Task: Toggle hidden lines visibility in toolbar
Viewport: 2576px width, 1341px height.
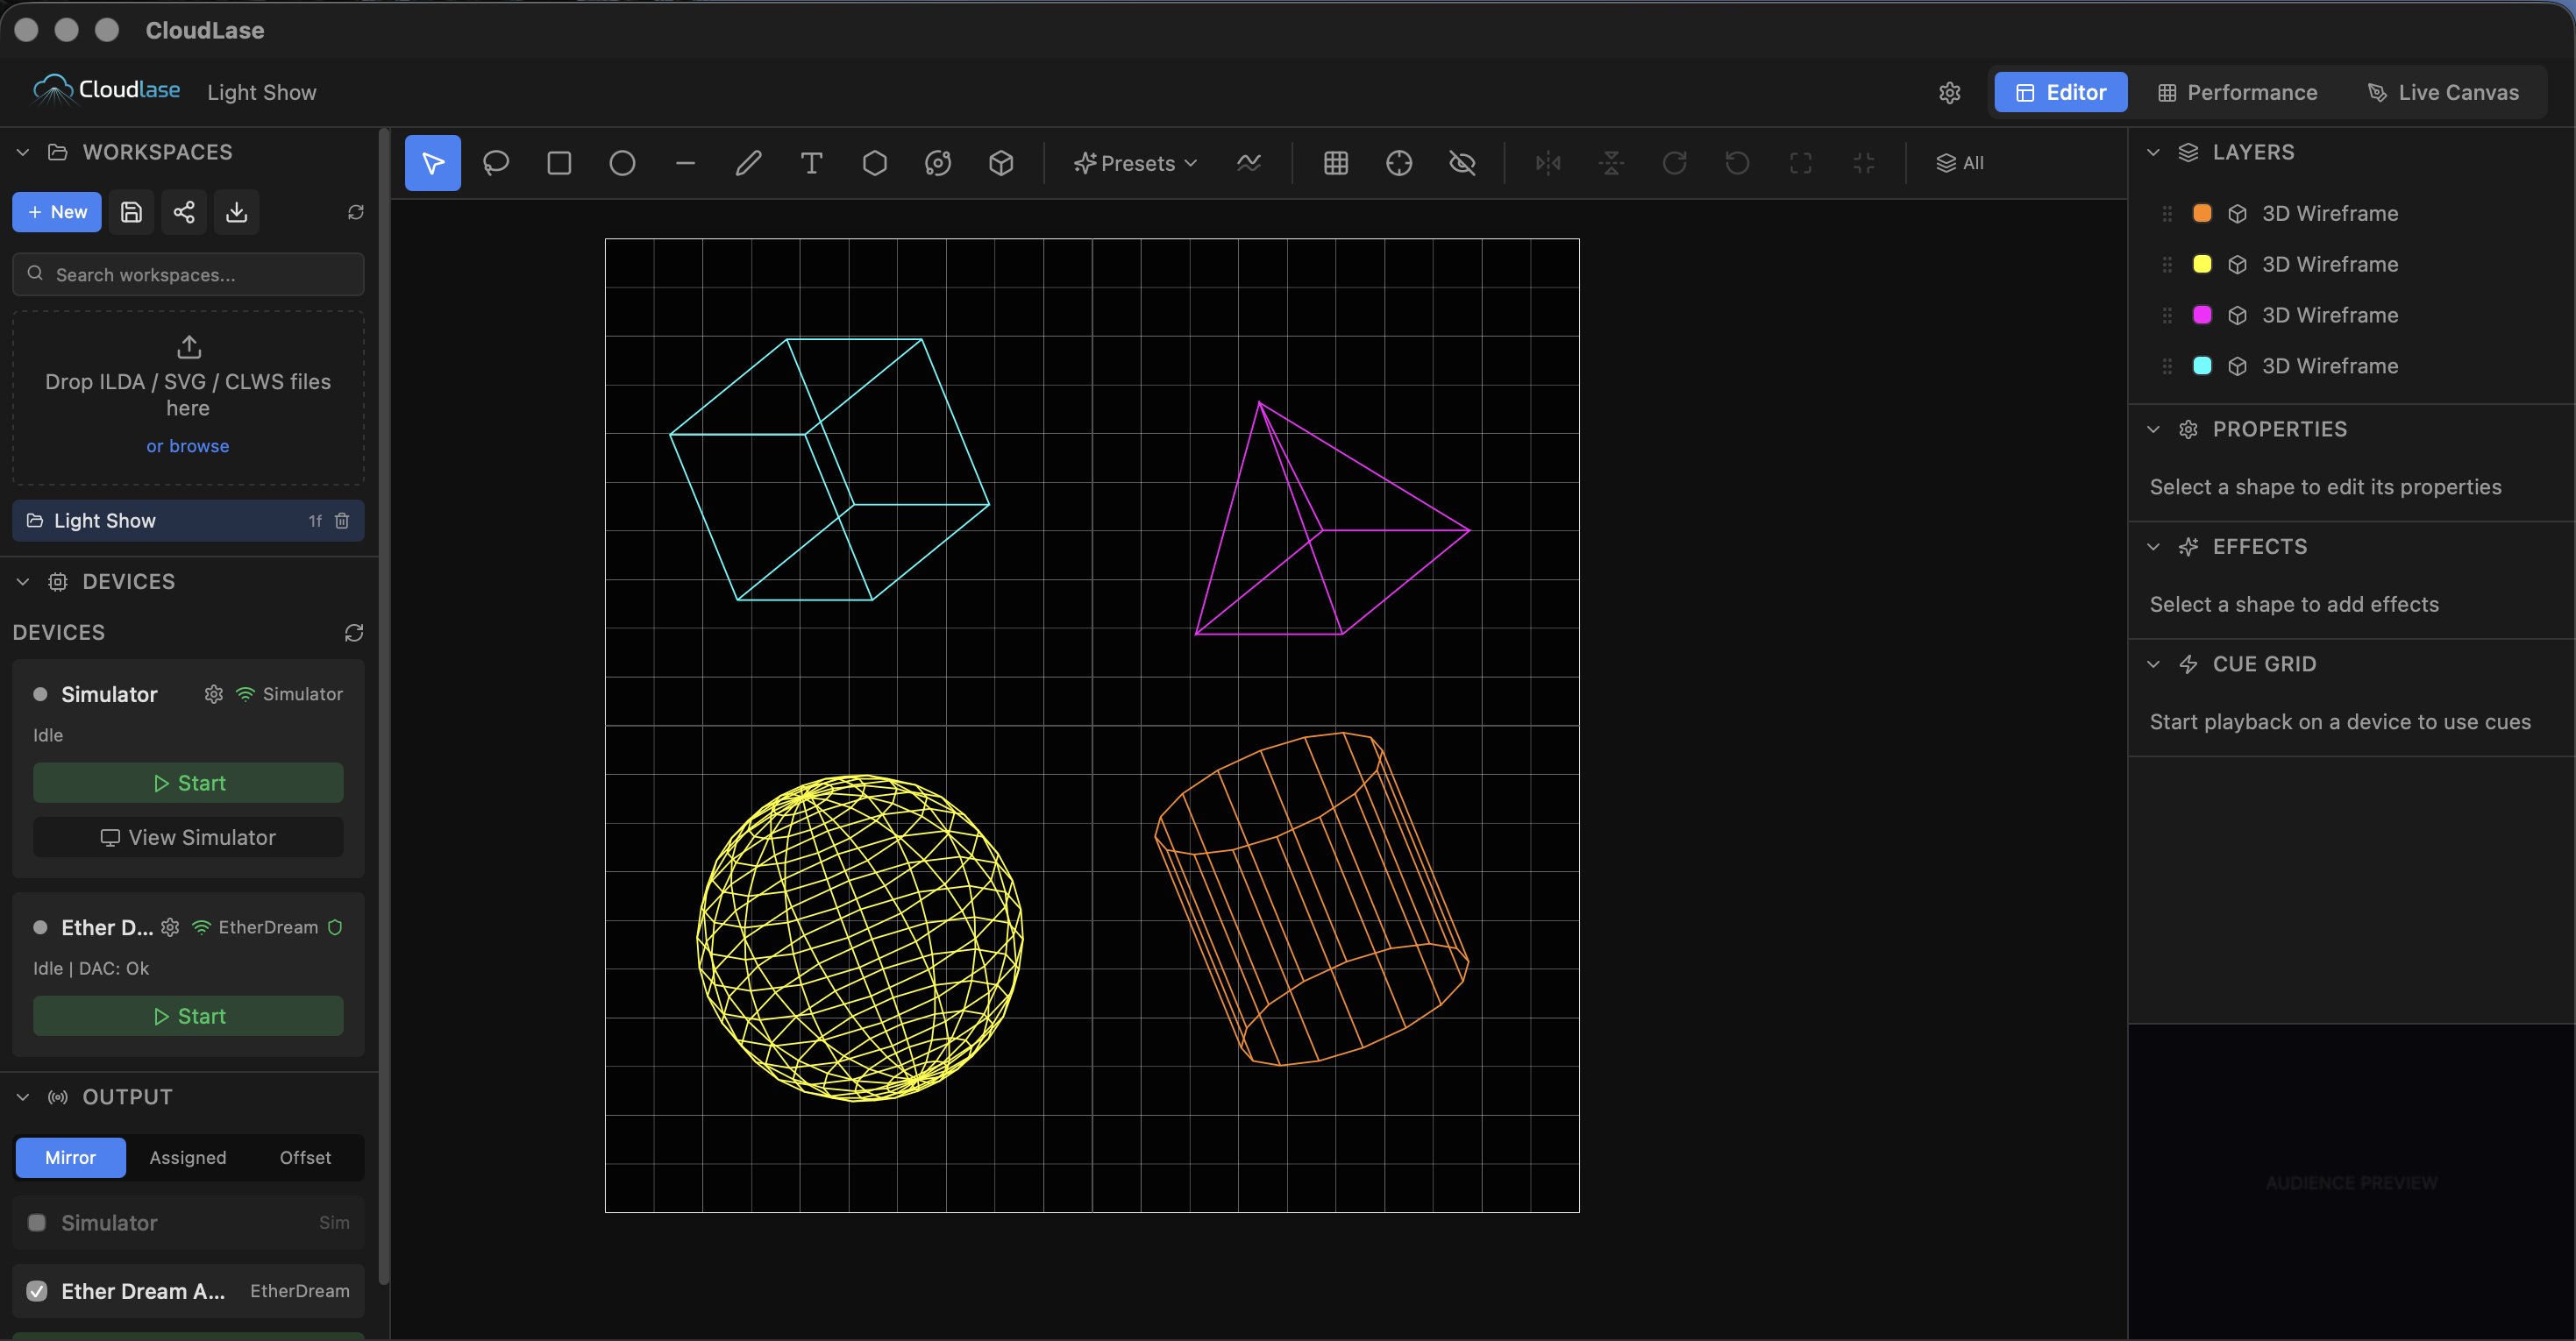Action: (1462, 162)
